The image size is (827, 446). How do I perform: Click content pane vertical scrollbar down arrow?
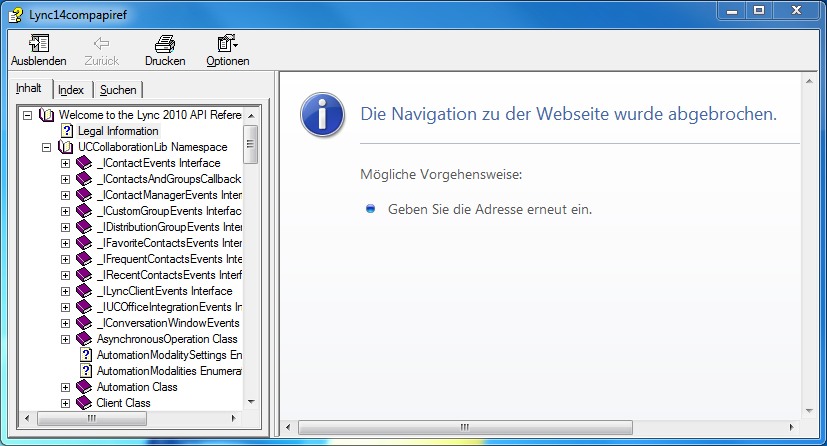pyautogui.click(x=810, y=411)
